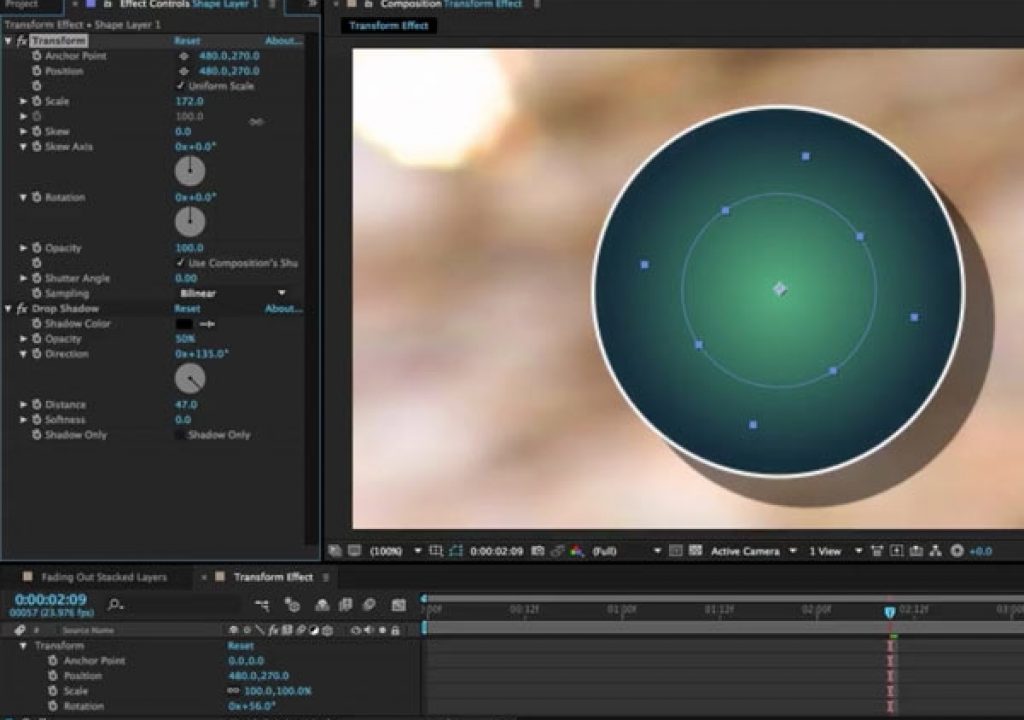
Task: Click the timeline search magnifier icon
Action: [x=116, y=605]
